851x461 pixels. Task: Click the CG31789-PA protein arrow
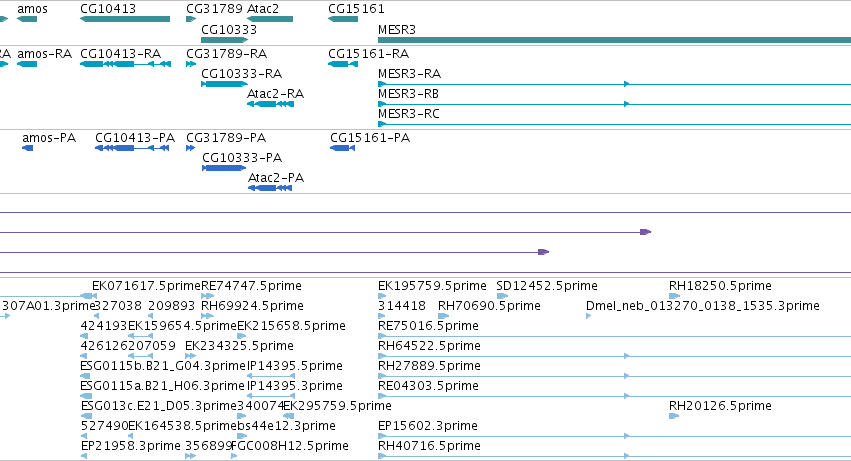click(190, 148)
